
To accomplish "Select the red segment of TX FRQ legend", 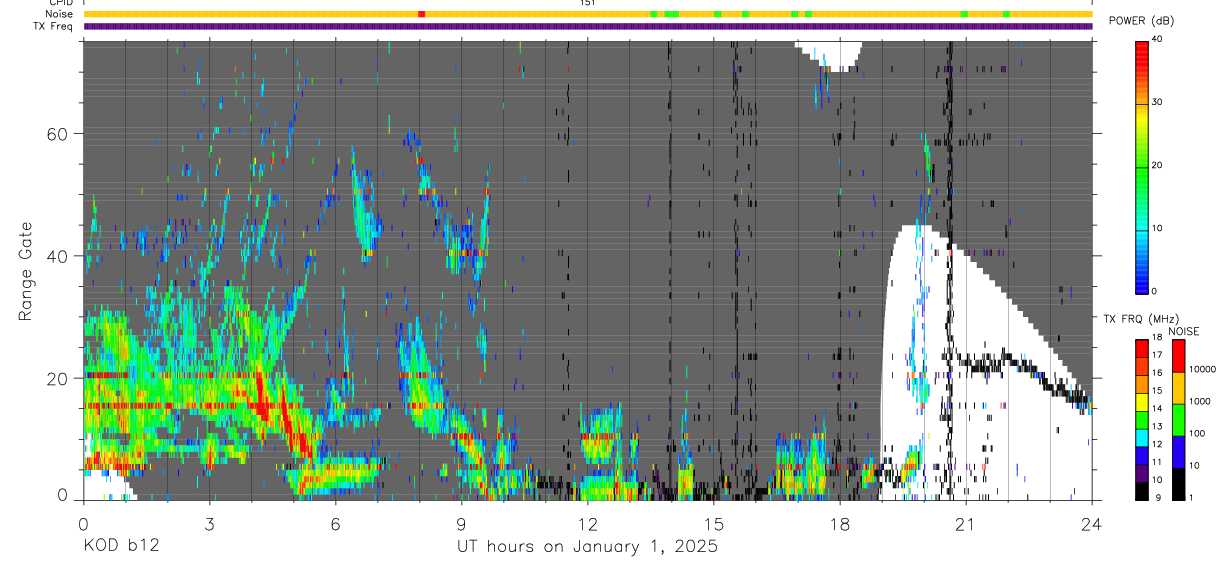I will click(x=1142, y=348).
